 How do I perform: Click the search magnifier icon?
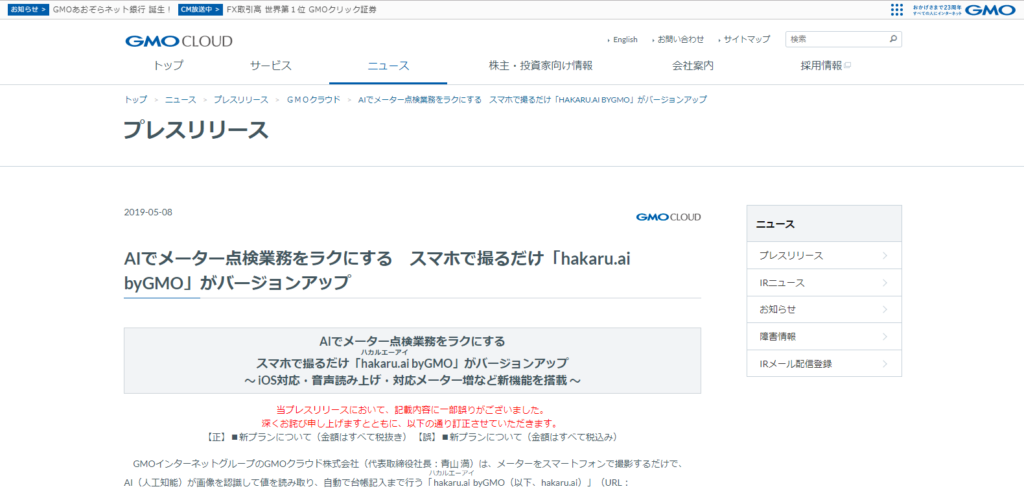pyautogui.click(x=893, y=39)
